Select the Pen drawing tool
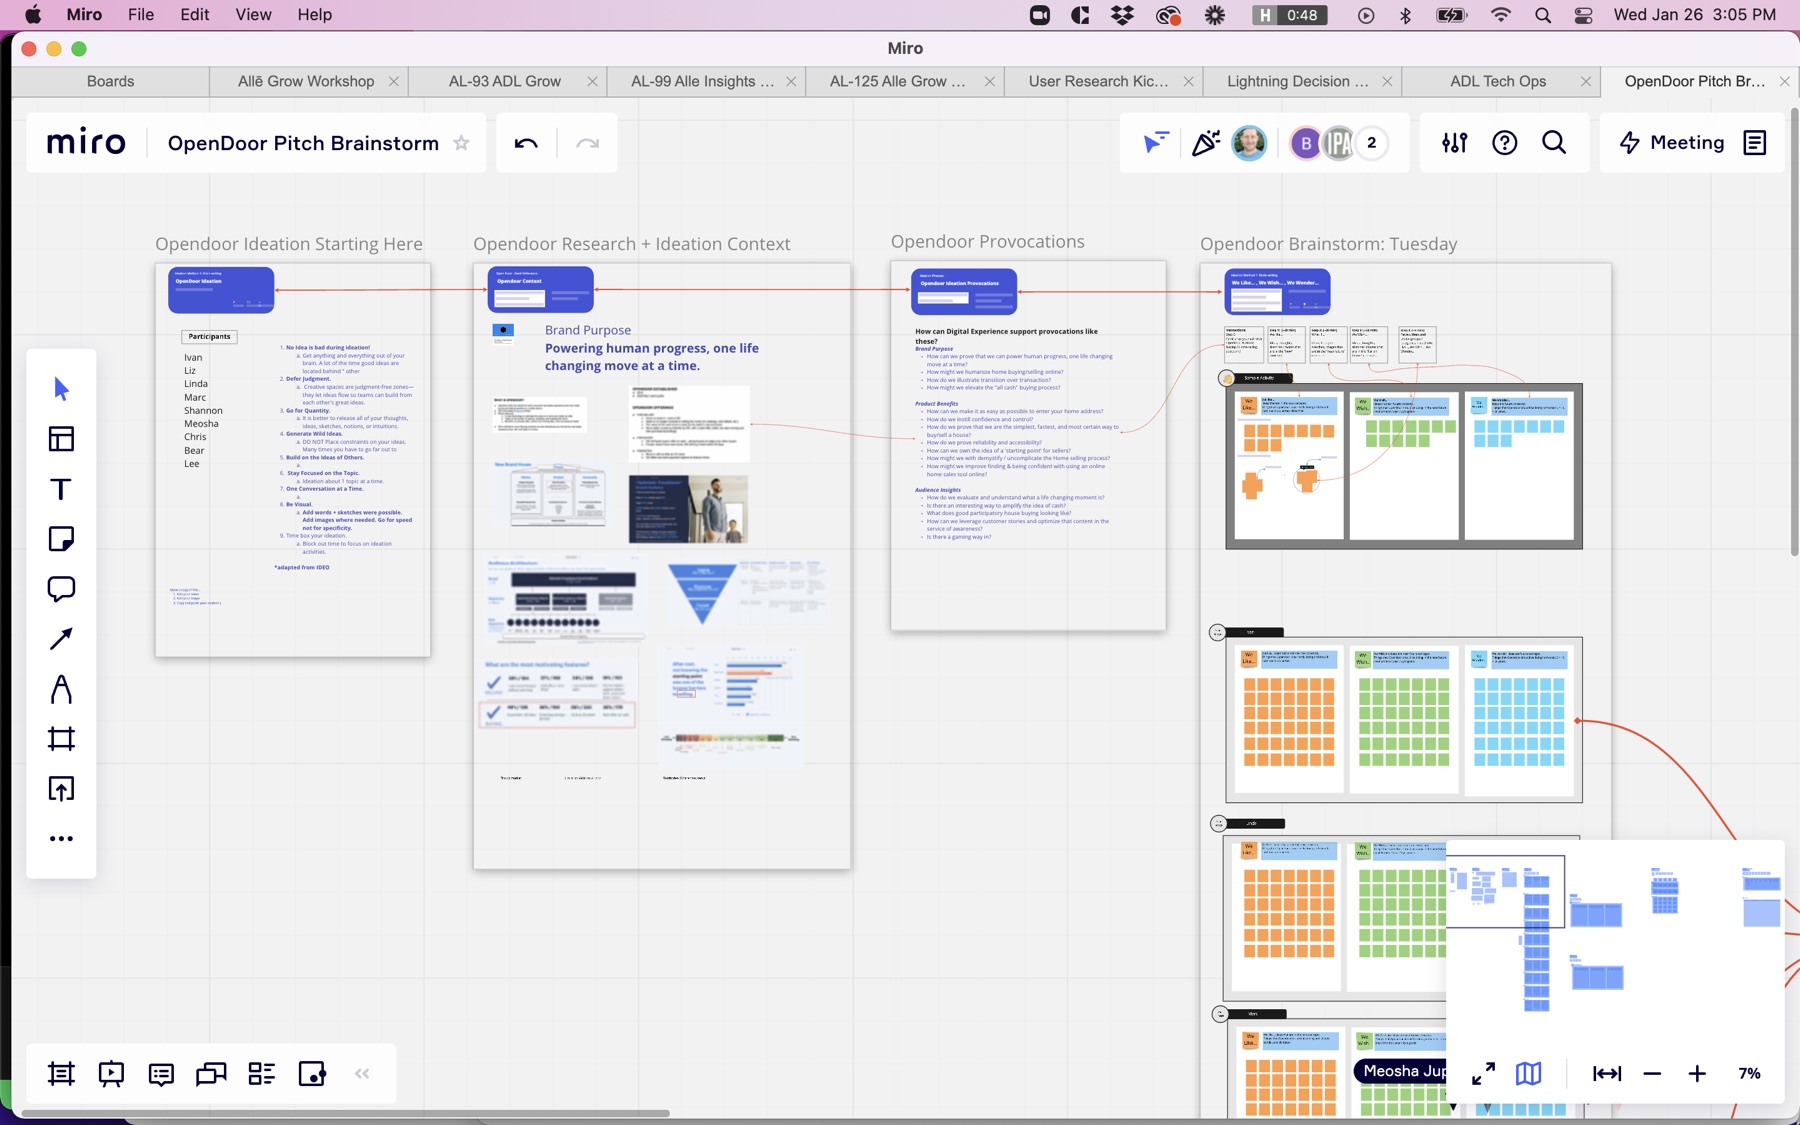 pos(61,689)
